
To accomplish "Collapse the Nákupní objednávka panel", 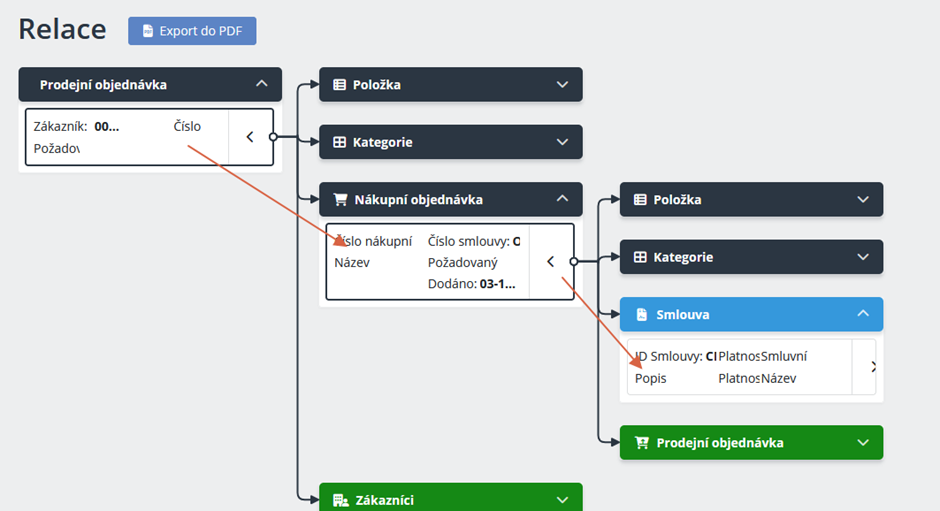I will point(562,199).
